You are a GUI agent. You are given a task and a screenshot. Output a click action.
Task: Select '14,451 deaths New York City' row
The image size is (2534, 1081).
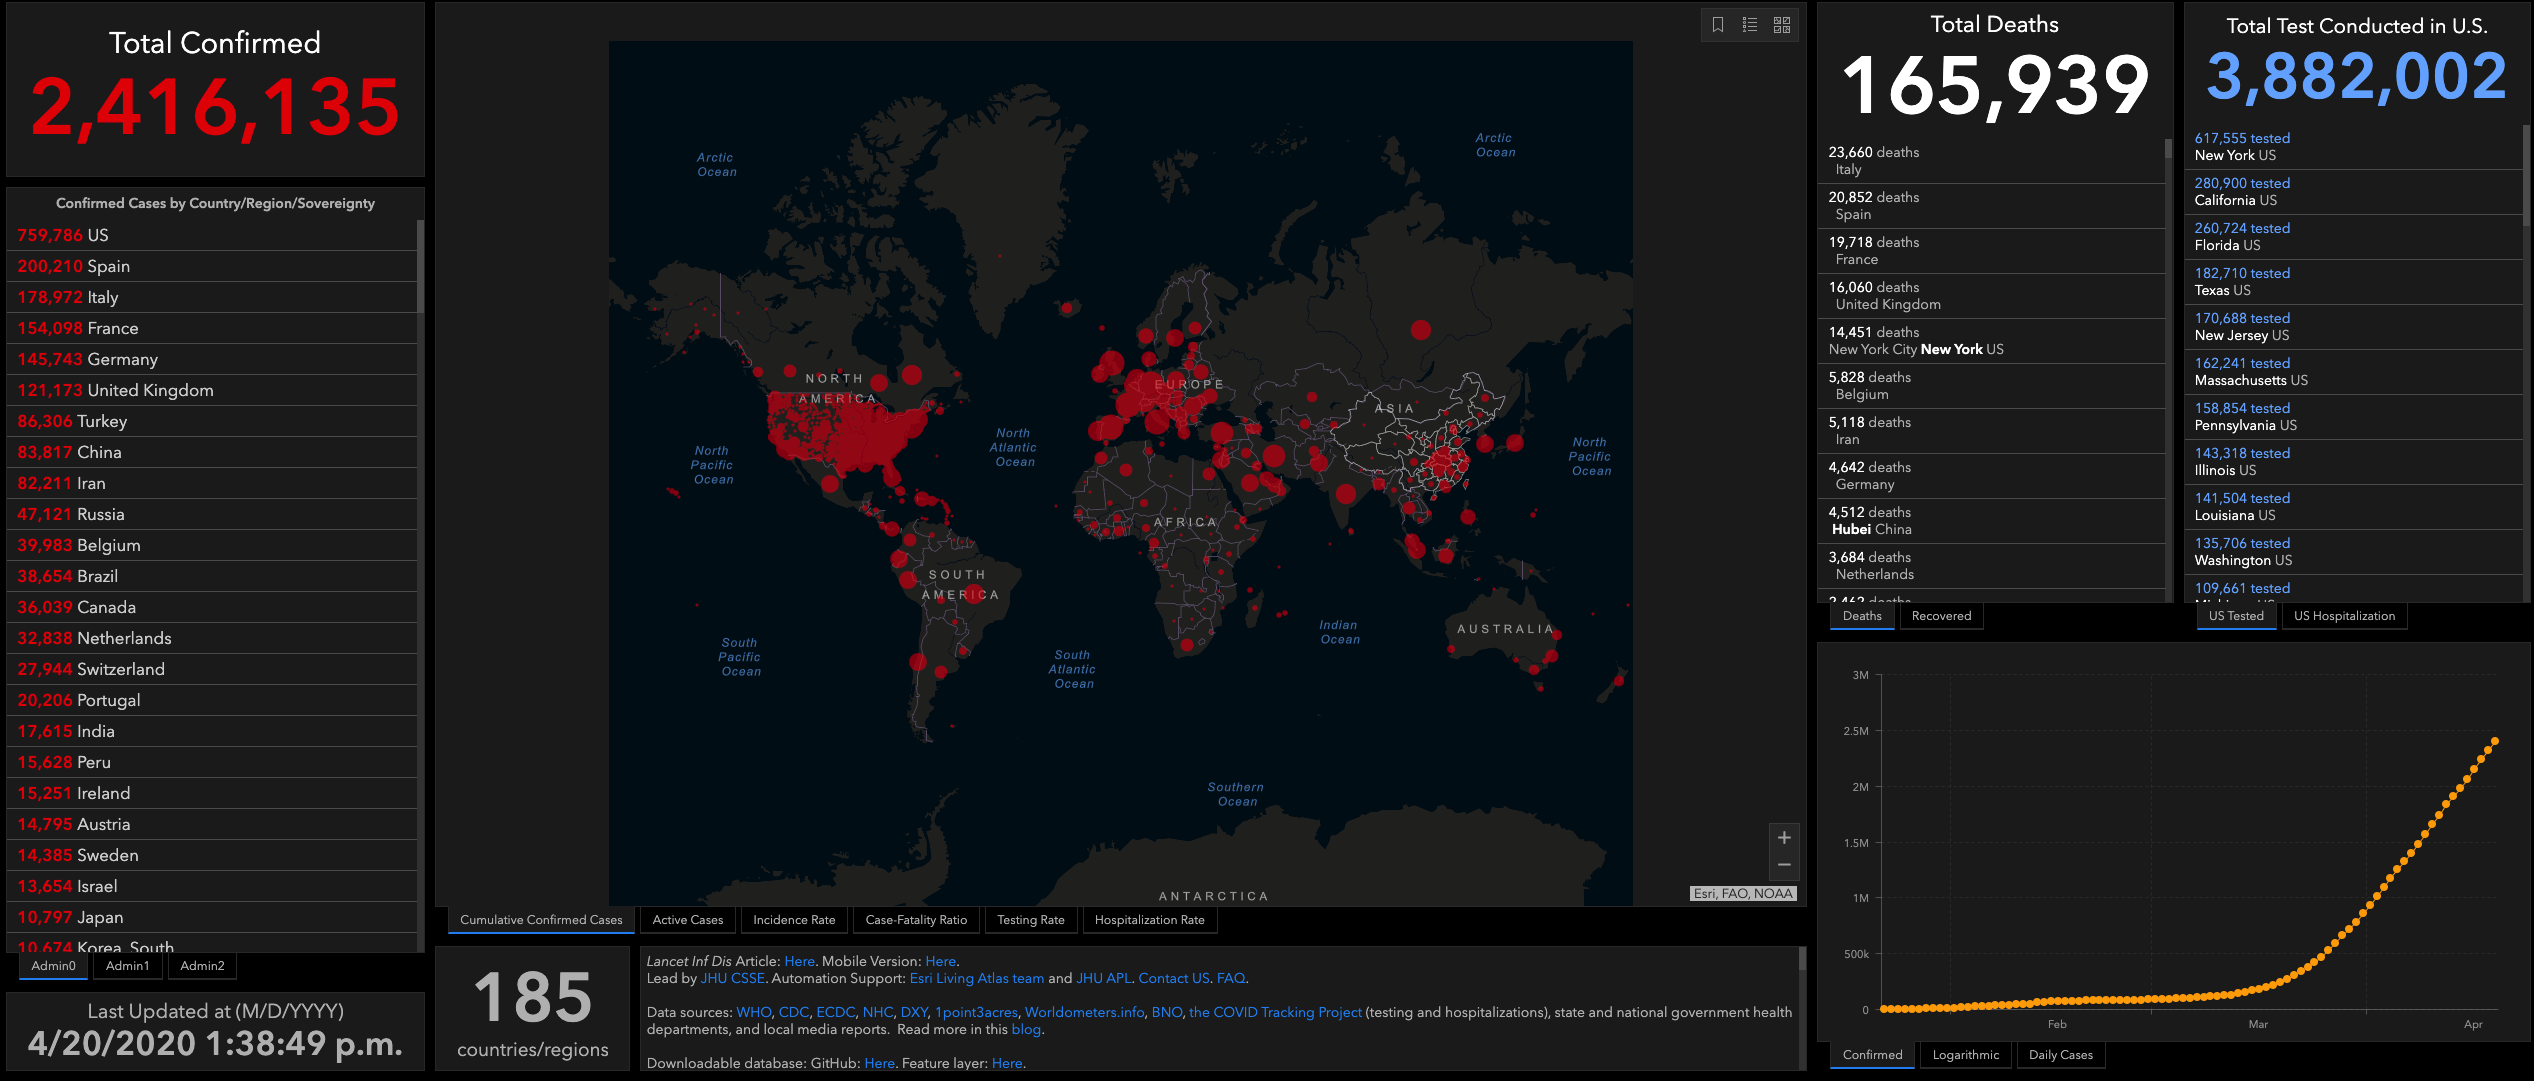(x=1990, y=341)
